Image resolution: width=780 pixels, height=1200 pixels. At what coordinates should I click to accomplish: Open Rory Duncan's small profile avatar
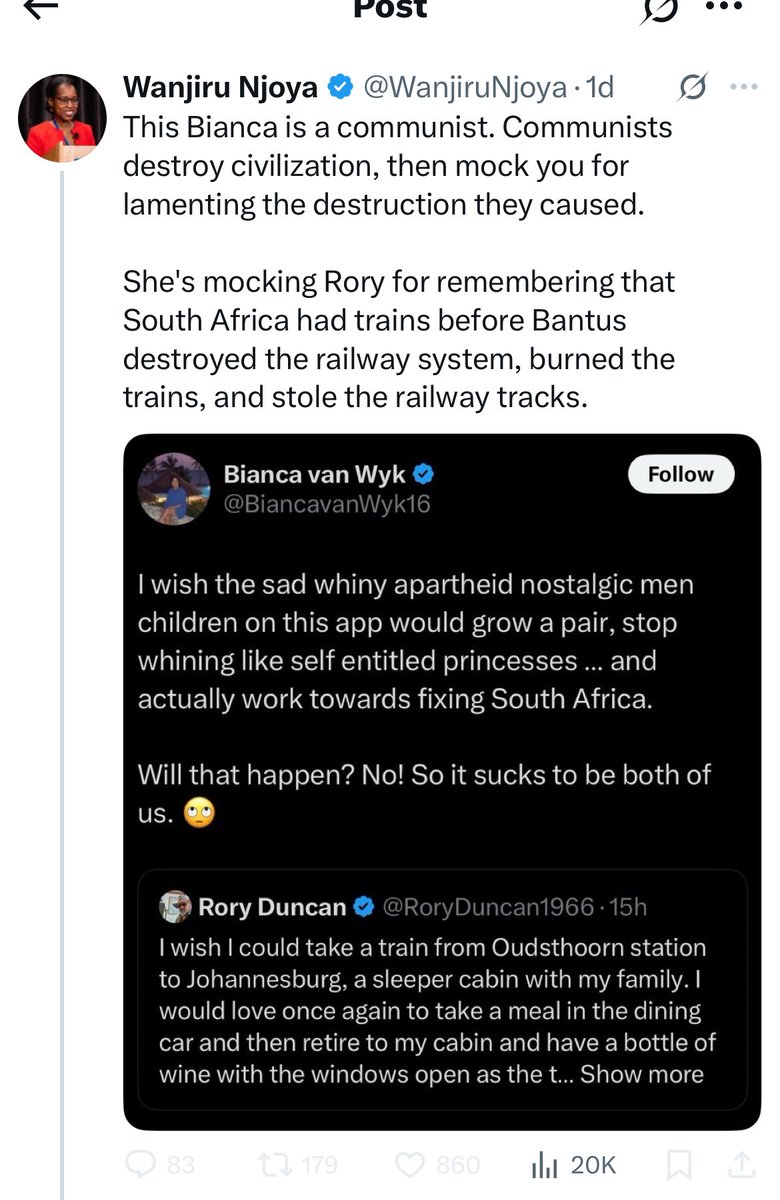click(175, 907)
